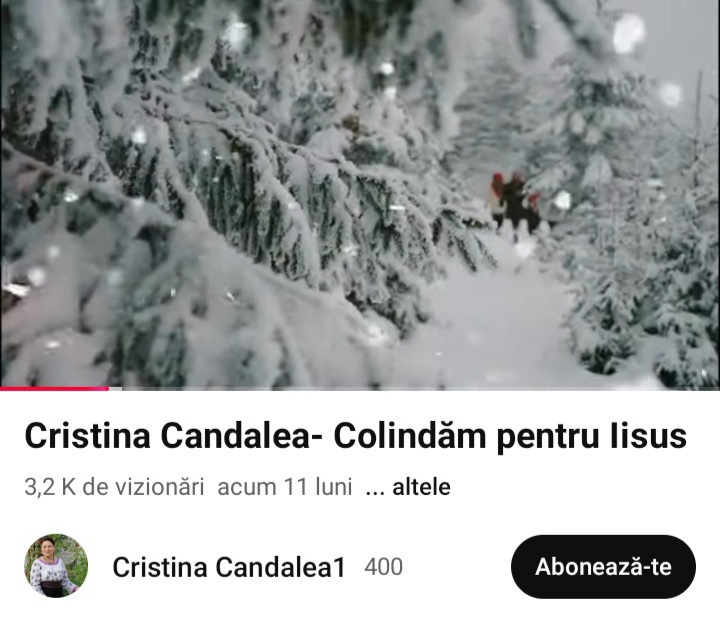Click the video title Colindăm pentru Iisus
The height and width of the screenshot is (617, 720).
point(510,436)
